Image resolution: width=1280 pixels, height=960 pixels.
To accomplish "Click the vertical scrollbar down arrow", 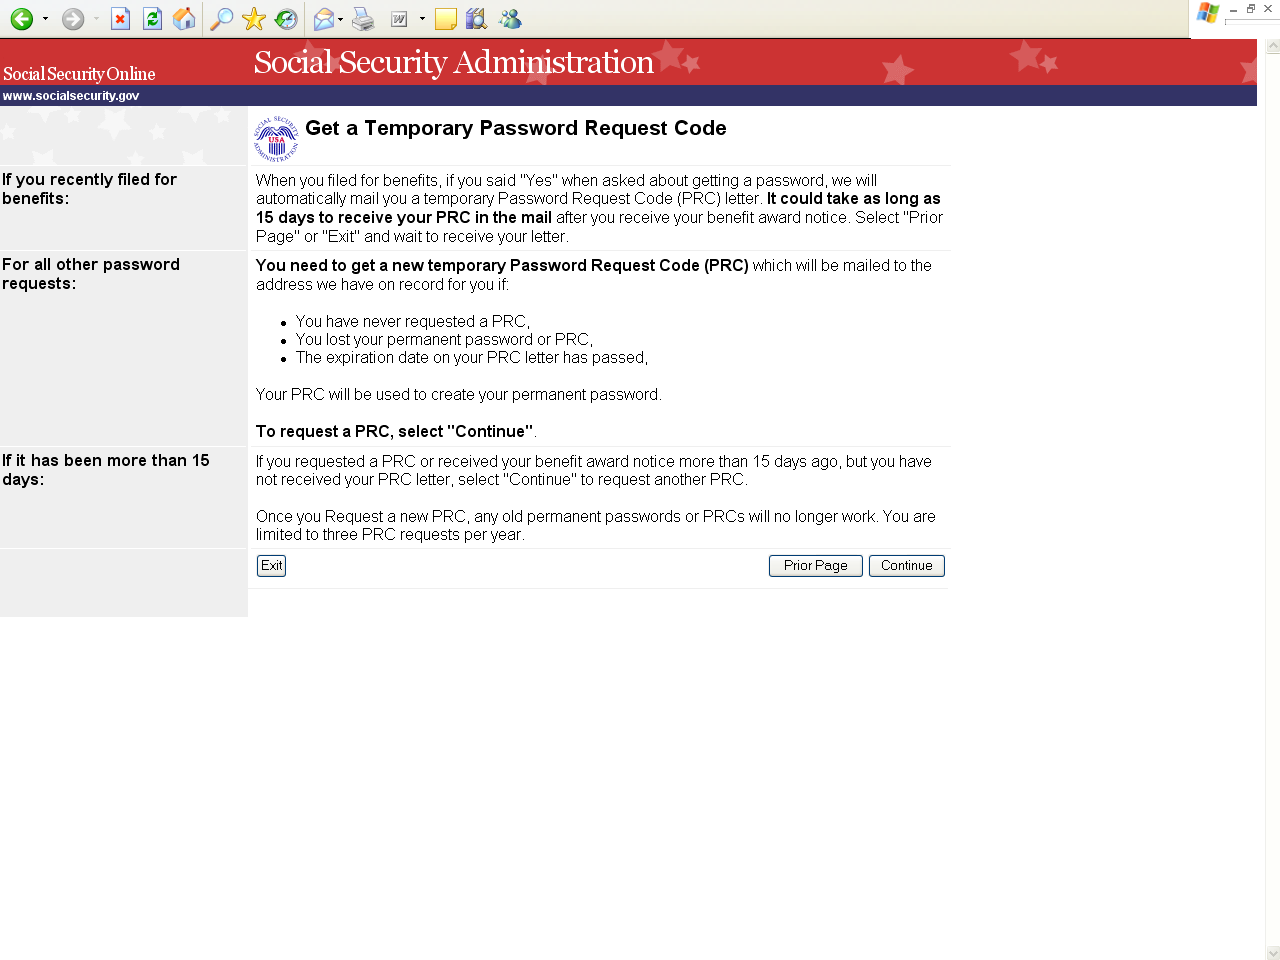I will pyautogui.click(x=1273, y=953).
